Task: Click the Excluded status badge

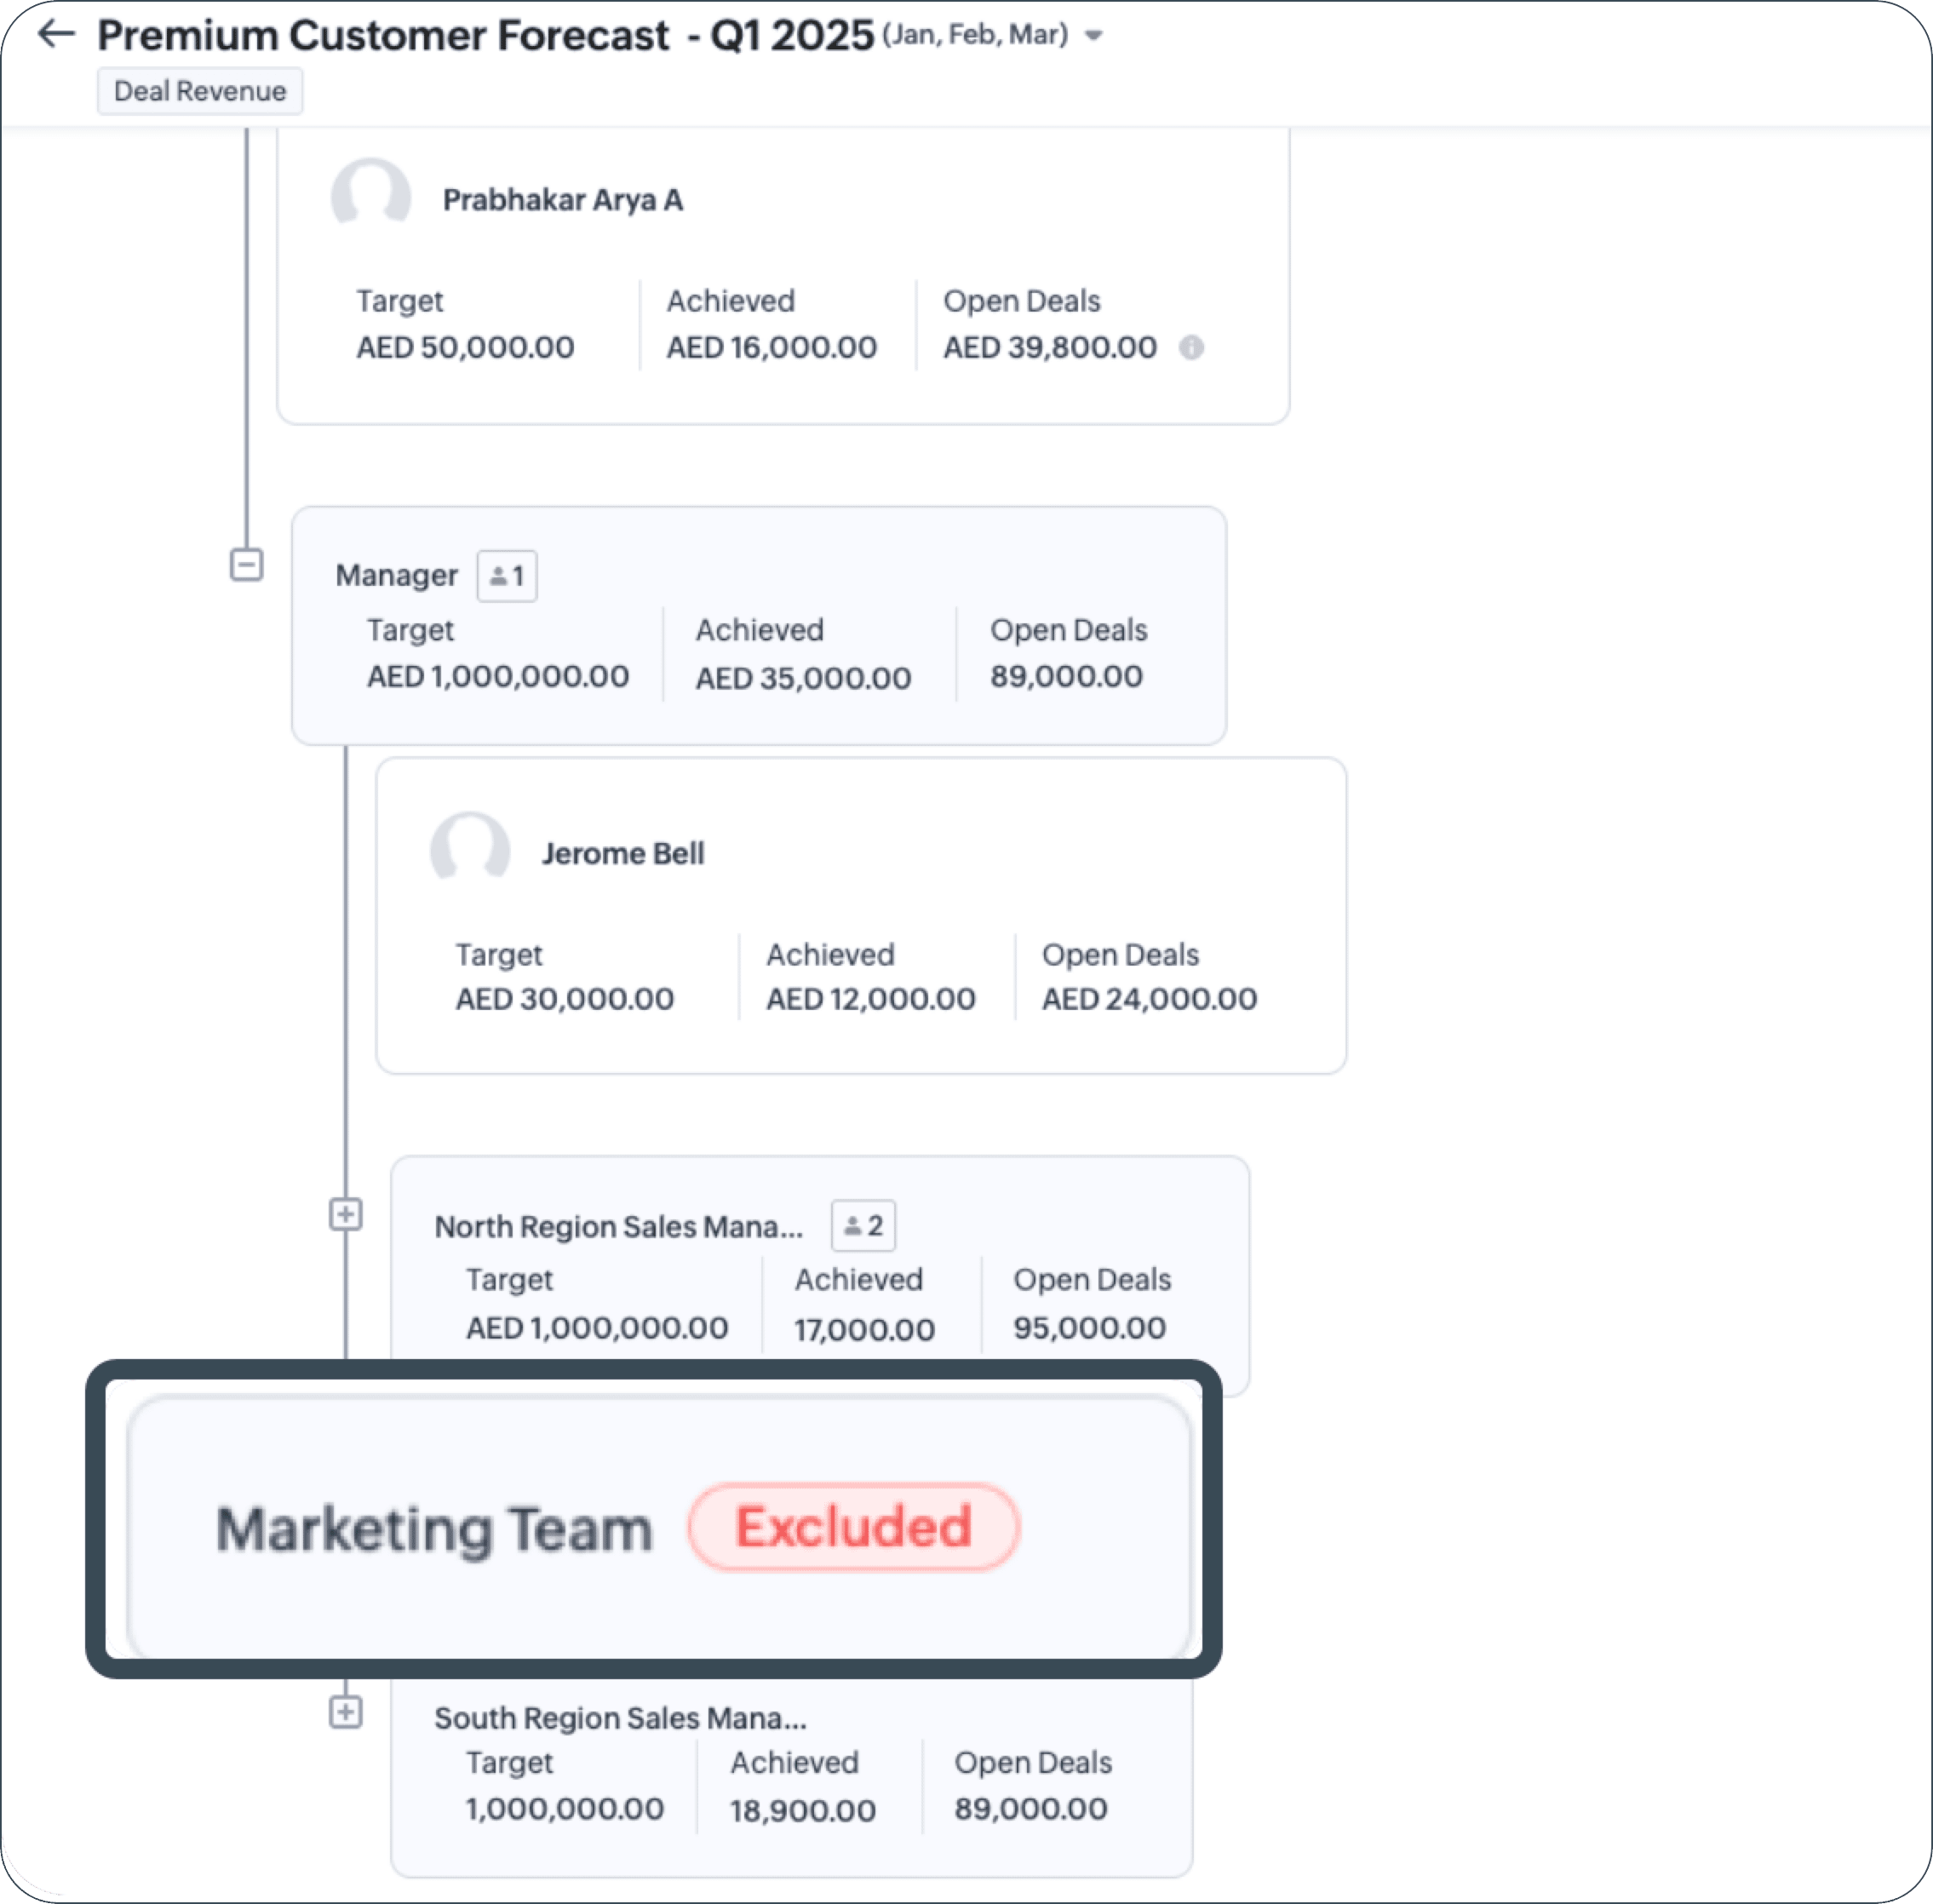Action: pyautogui.click(x=853, y=1527)
